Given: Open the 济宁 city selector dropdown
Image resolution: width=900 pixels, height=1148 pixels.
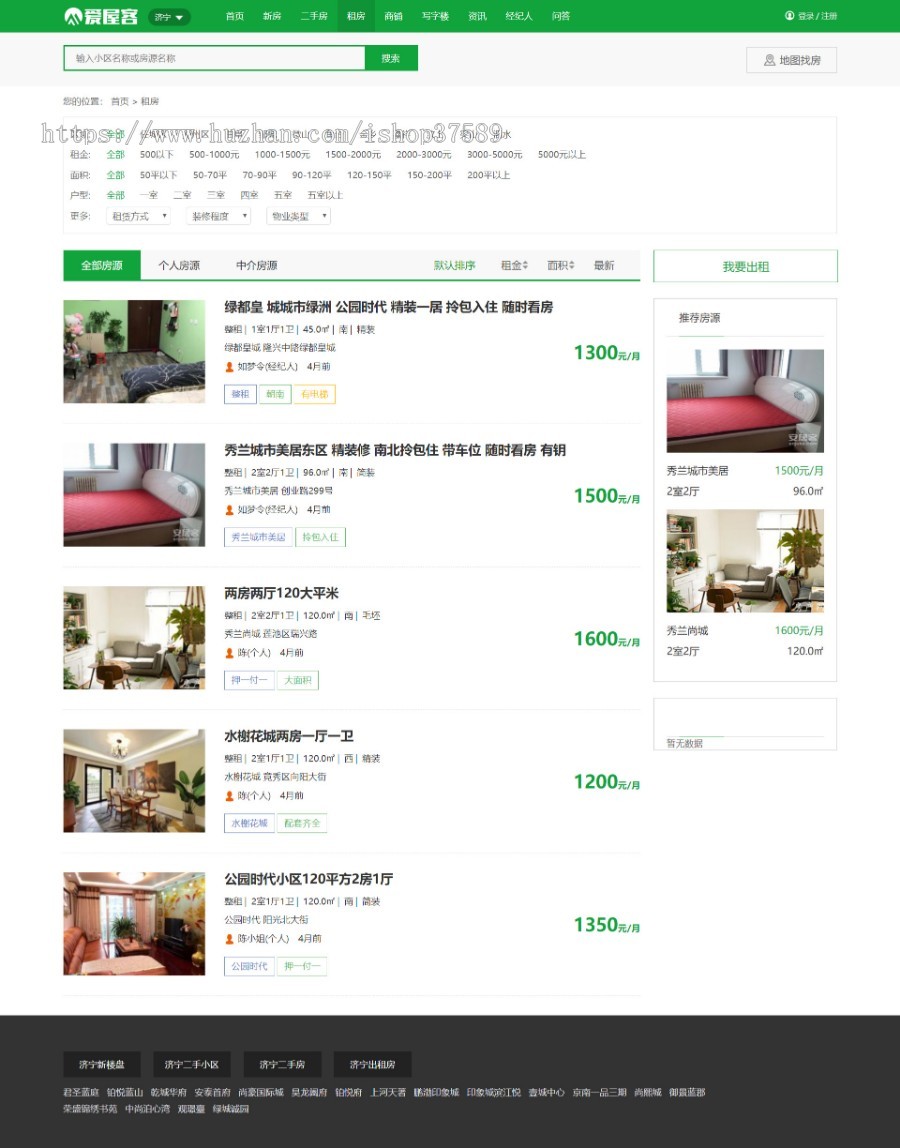Looking at the screenshot, I should (x=169, y=16).
